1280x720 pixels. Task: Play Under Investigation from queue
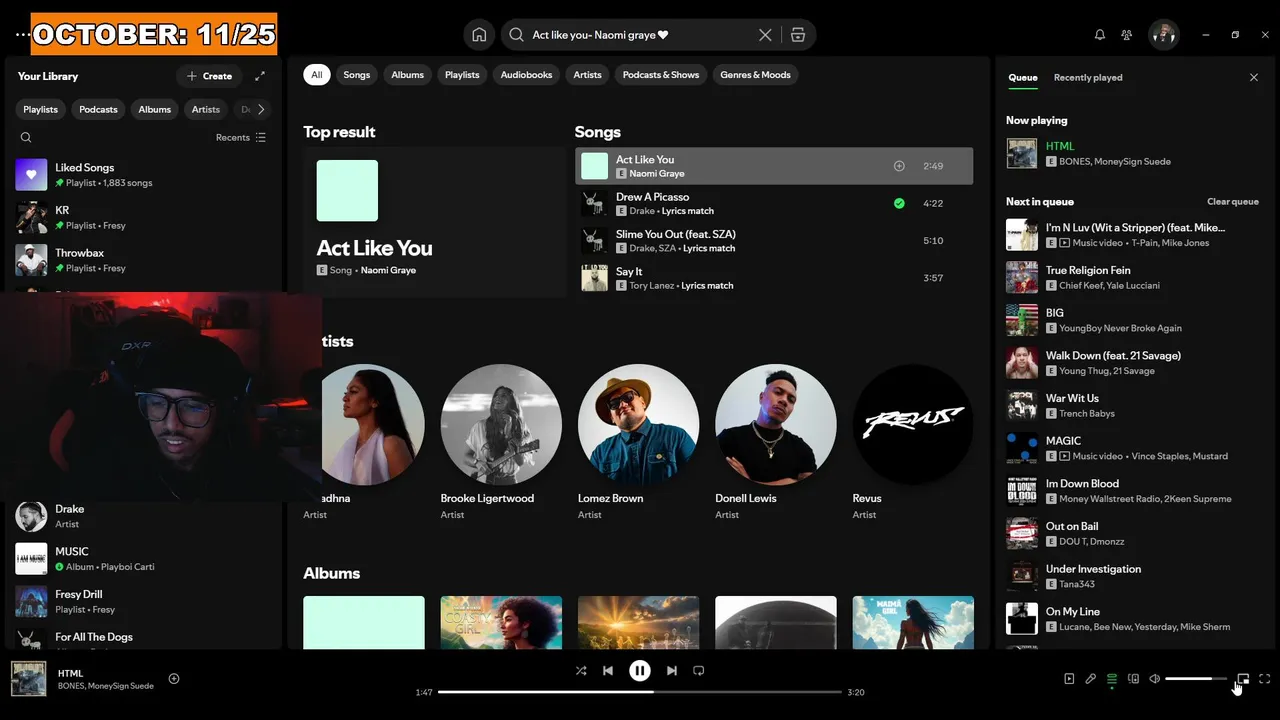[1134, 576]
